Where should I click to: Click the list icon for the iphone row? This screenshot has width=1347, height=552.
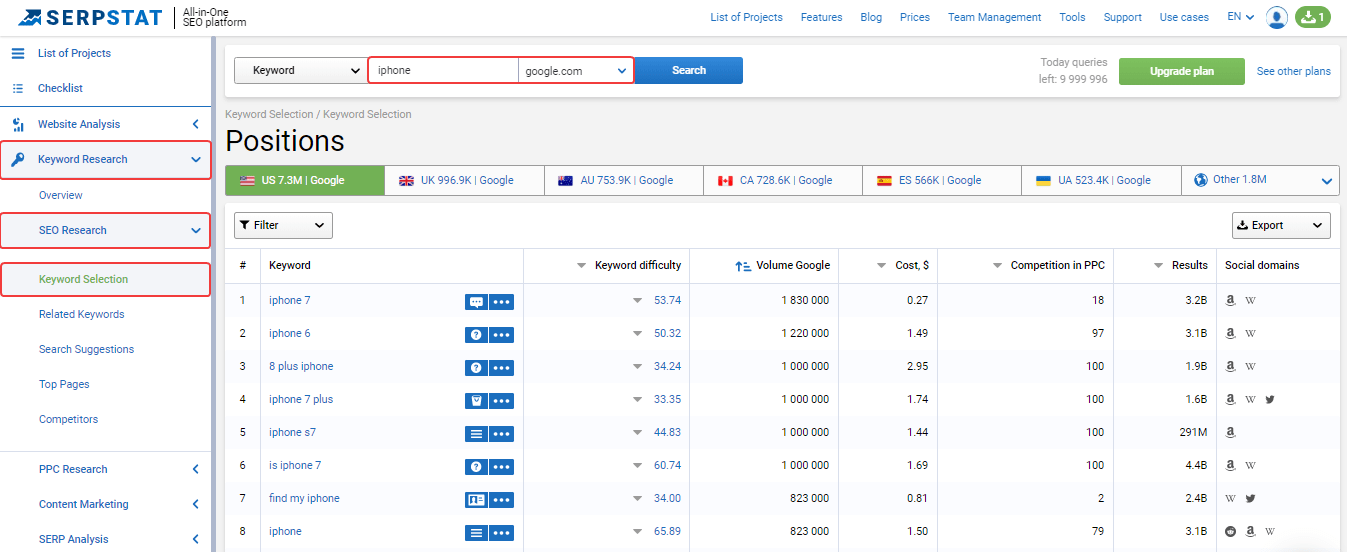(476, 532)
